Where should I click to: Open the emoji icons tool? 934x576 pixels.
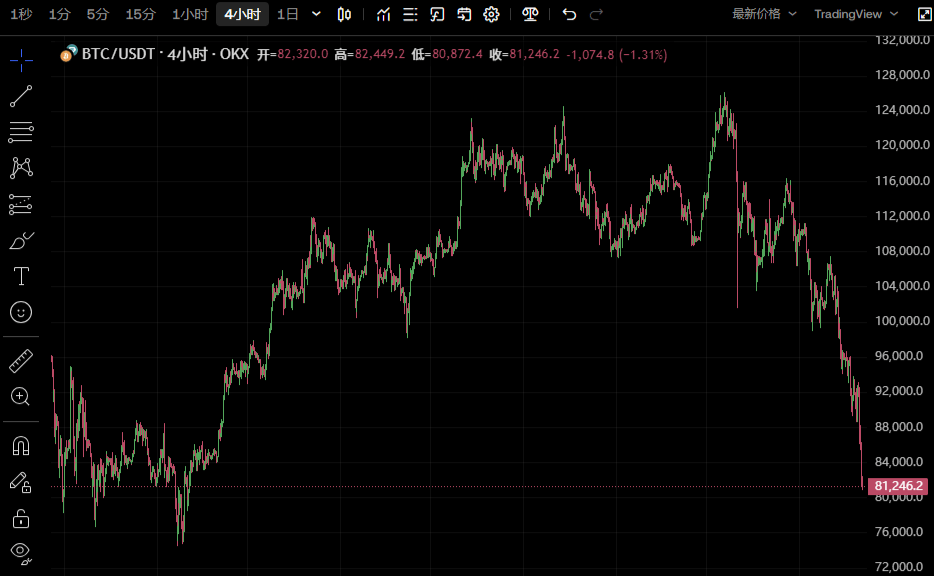click(x=21, y=312)
